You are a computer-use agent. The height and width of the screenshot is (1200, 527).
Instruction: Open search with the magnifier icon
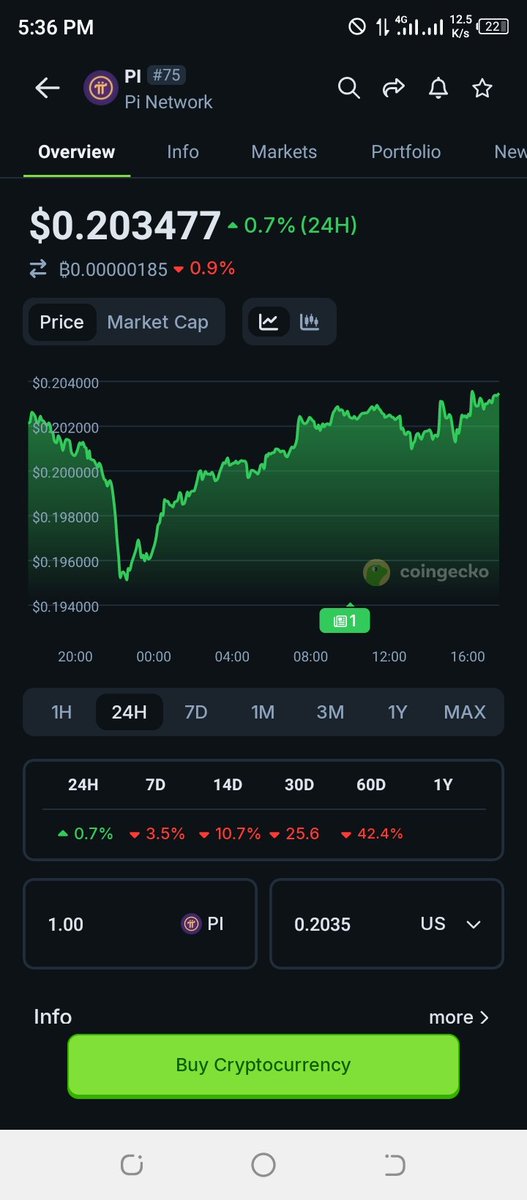click(x=348, y=88)
